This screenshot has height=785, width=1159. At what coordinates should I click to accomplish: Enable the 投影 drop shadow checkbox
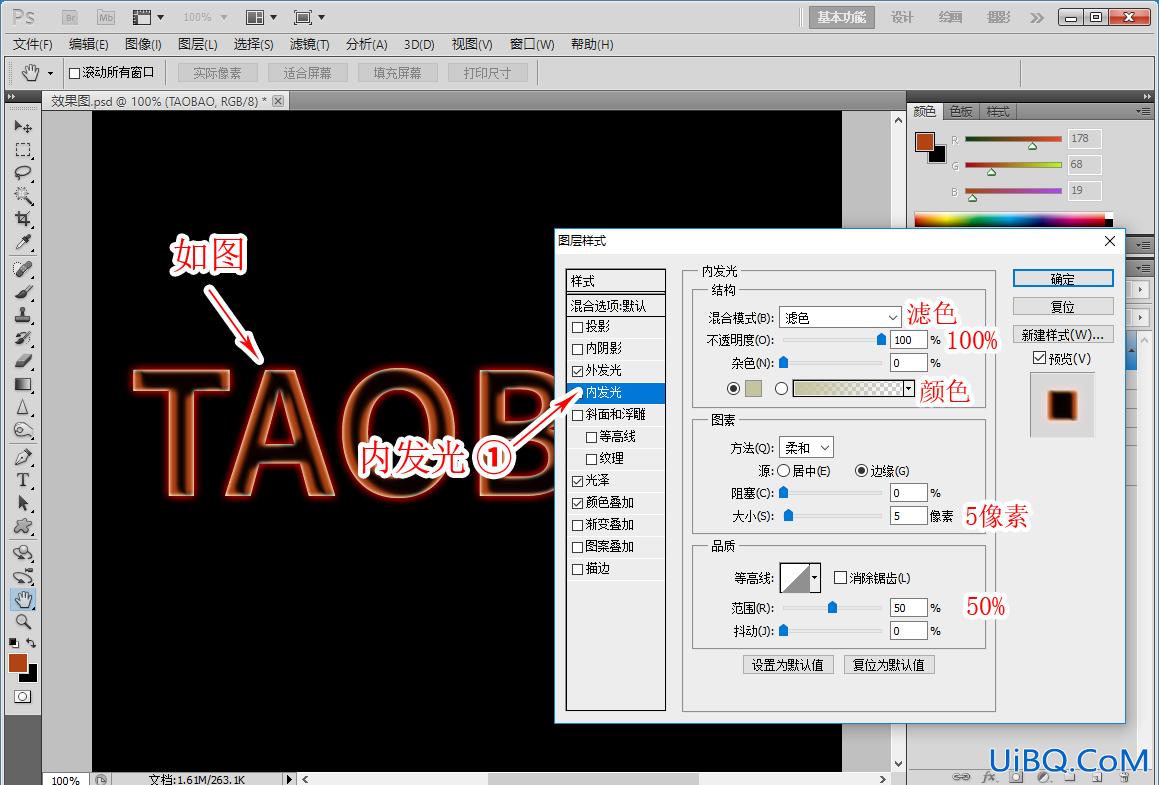[x=578, y=327]
